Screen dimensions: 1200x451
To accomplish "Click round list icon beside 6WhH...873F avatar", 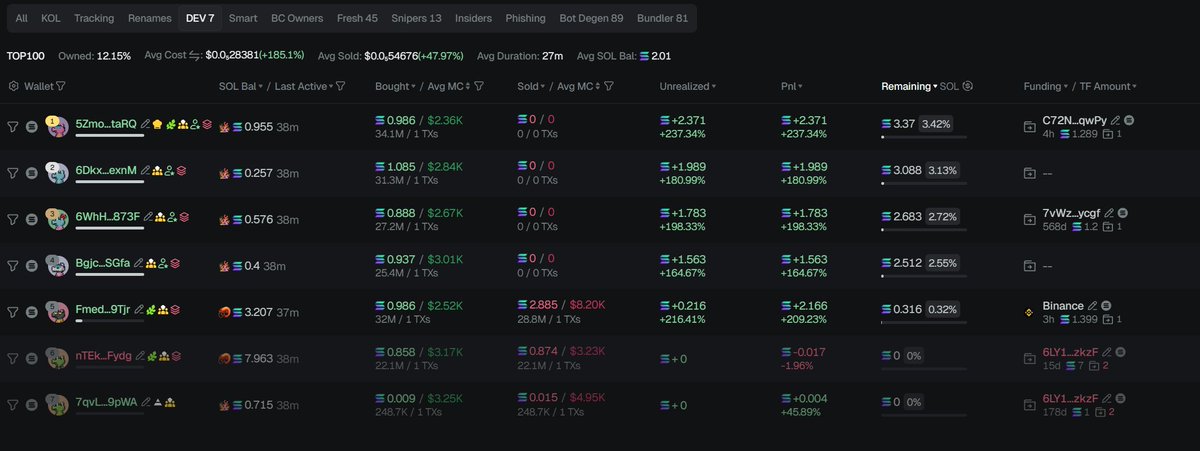I will (32, 219).
